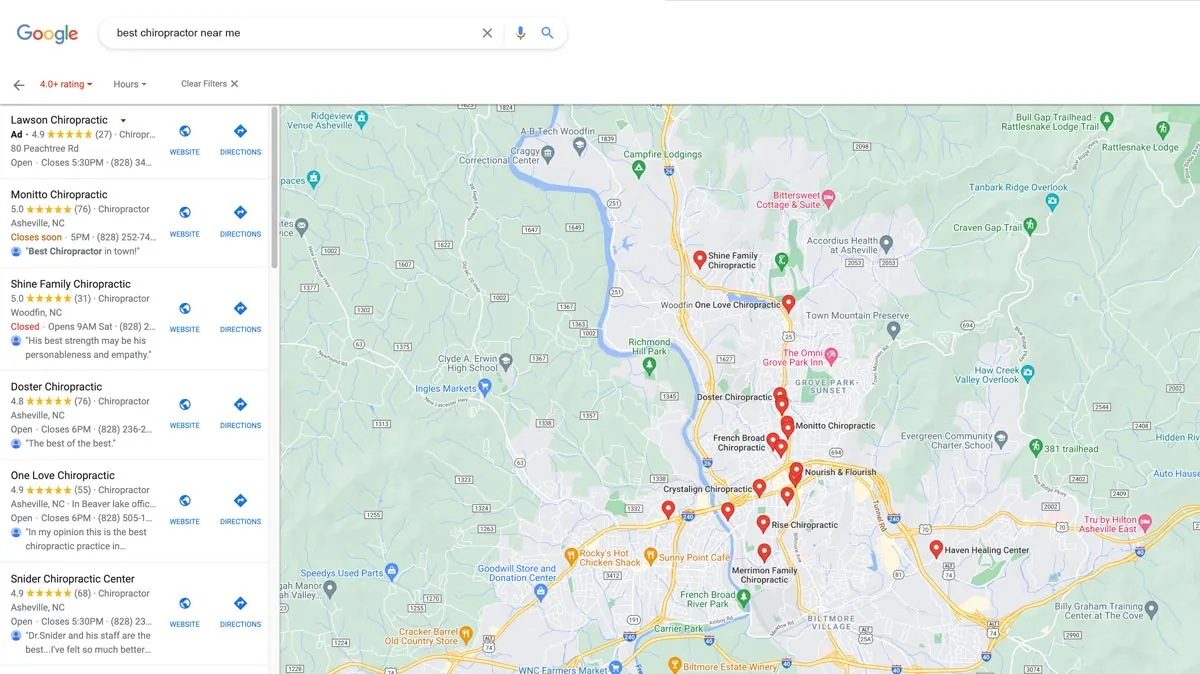The height and width of the screenshot is (674, 1200).
Task: Click the French Broad River Park marker
Action: point(744,597)
